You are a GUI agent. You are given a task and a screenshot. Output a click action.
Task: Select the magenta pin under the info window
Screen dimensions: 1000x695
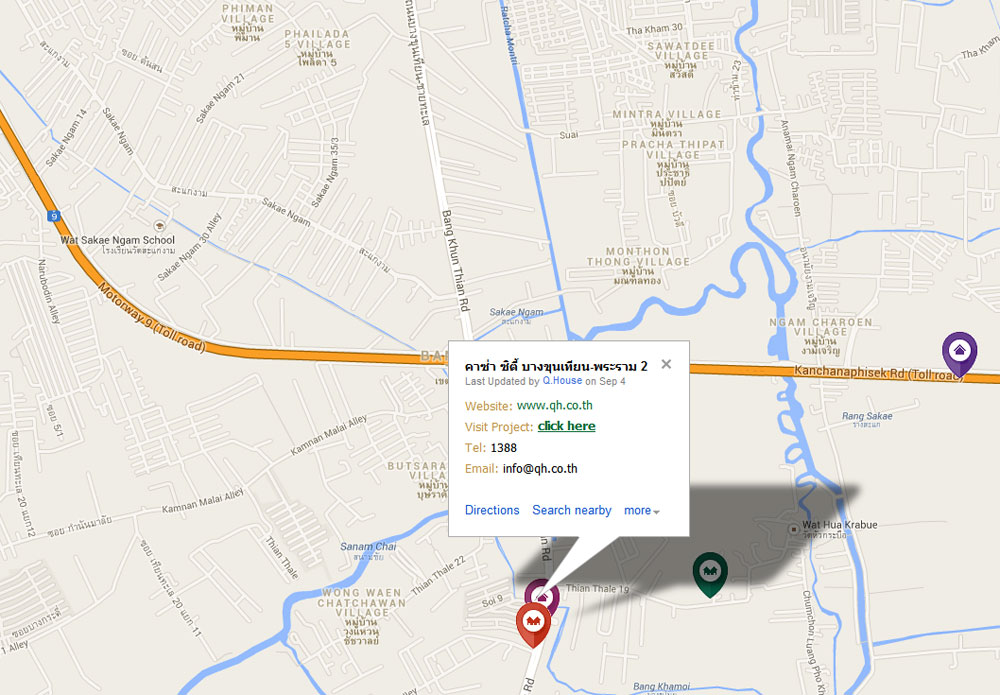click(x=543, y=594)
